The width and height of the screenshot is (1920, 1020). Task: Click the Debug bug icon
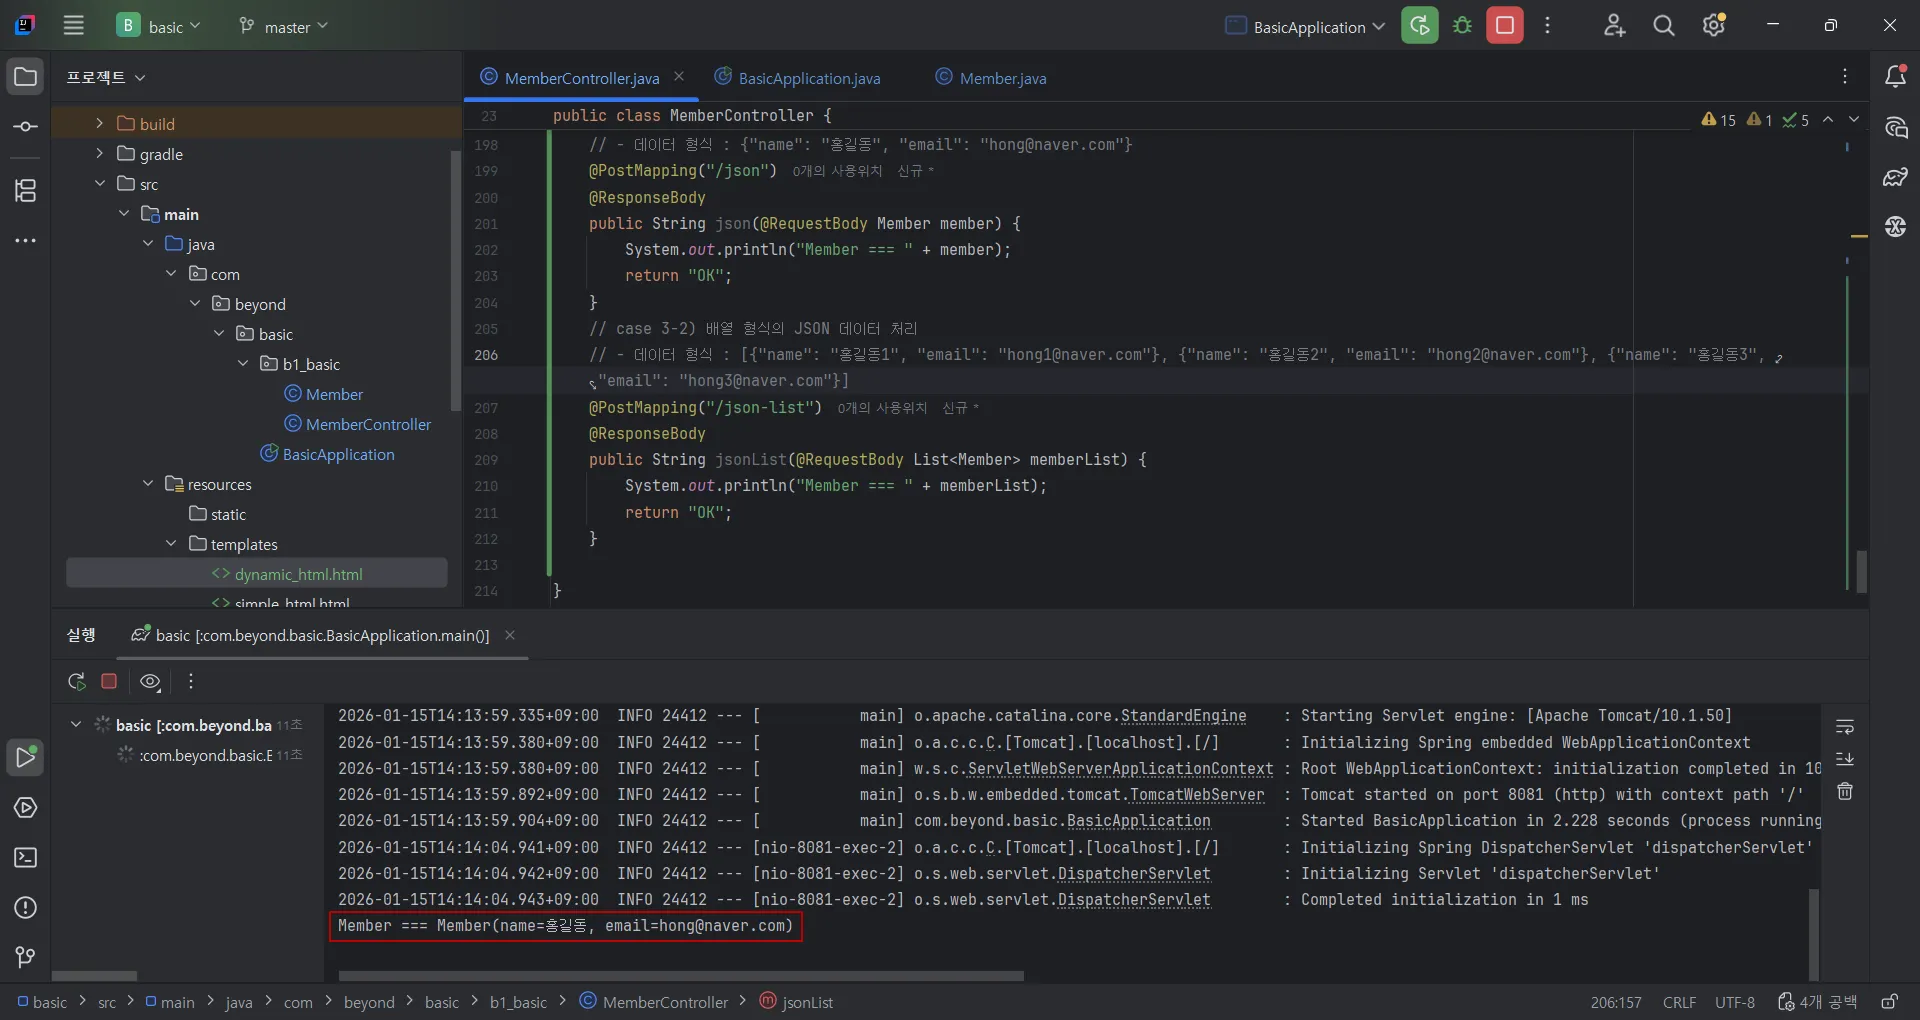pyautogui.click(x=1462, y=26)
